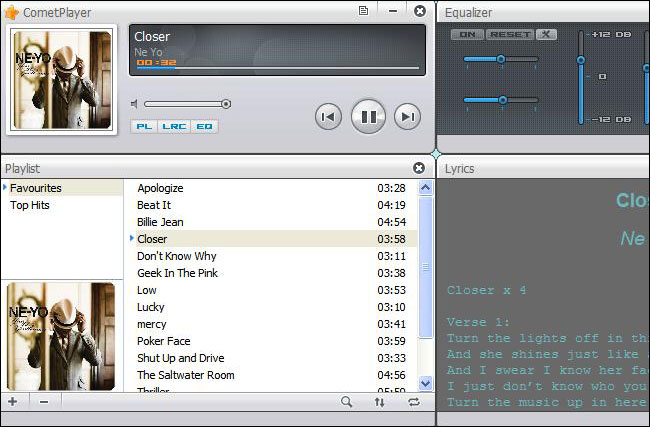Toggle the EQ equalizer panel button

pos(204,127)
